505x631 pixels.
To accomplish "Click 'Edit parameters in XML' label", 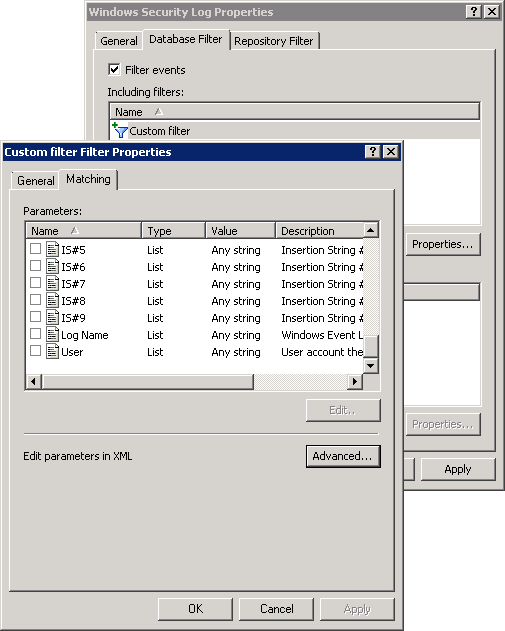I will point(78,456).
